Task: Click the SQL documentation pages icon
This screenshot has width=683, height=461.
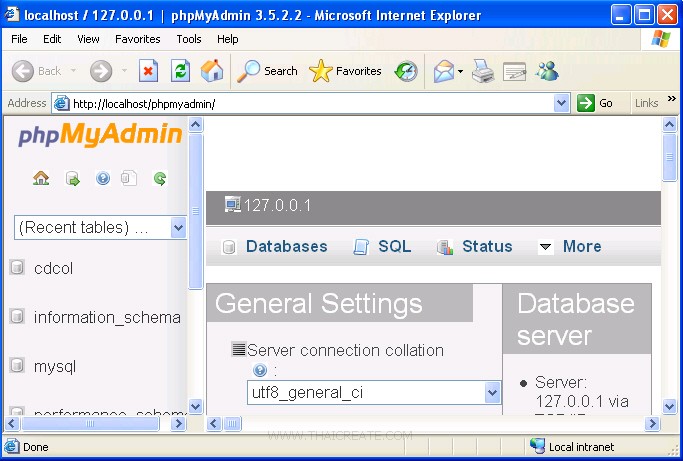Action: (x=129, y=178)
